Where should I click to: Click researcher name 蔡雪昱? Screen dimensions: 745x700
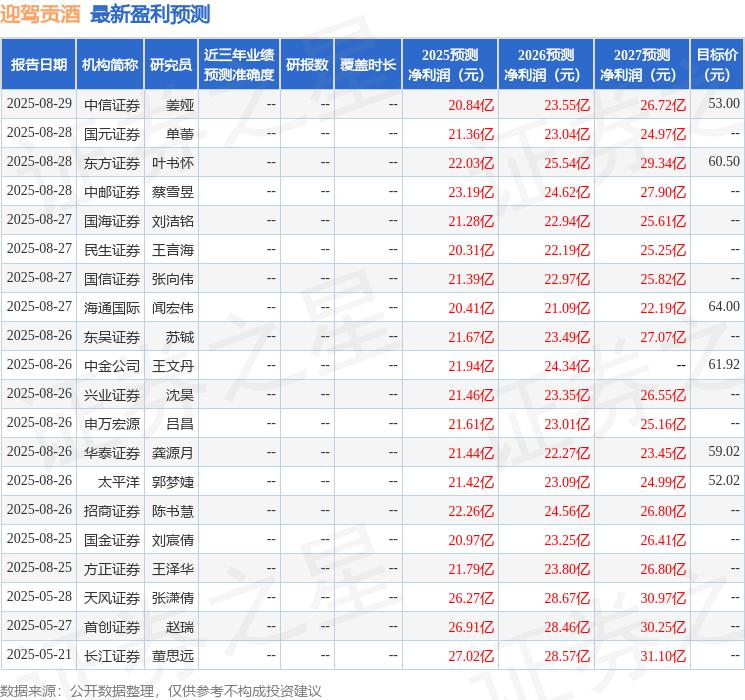point(173,192)
